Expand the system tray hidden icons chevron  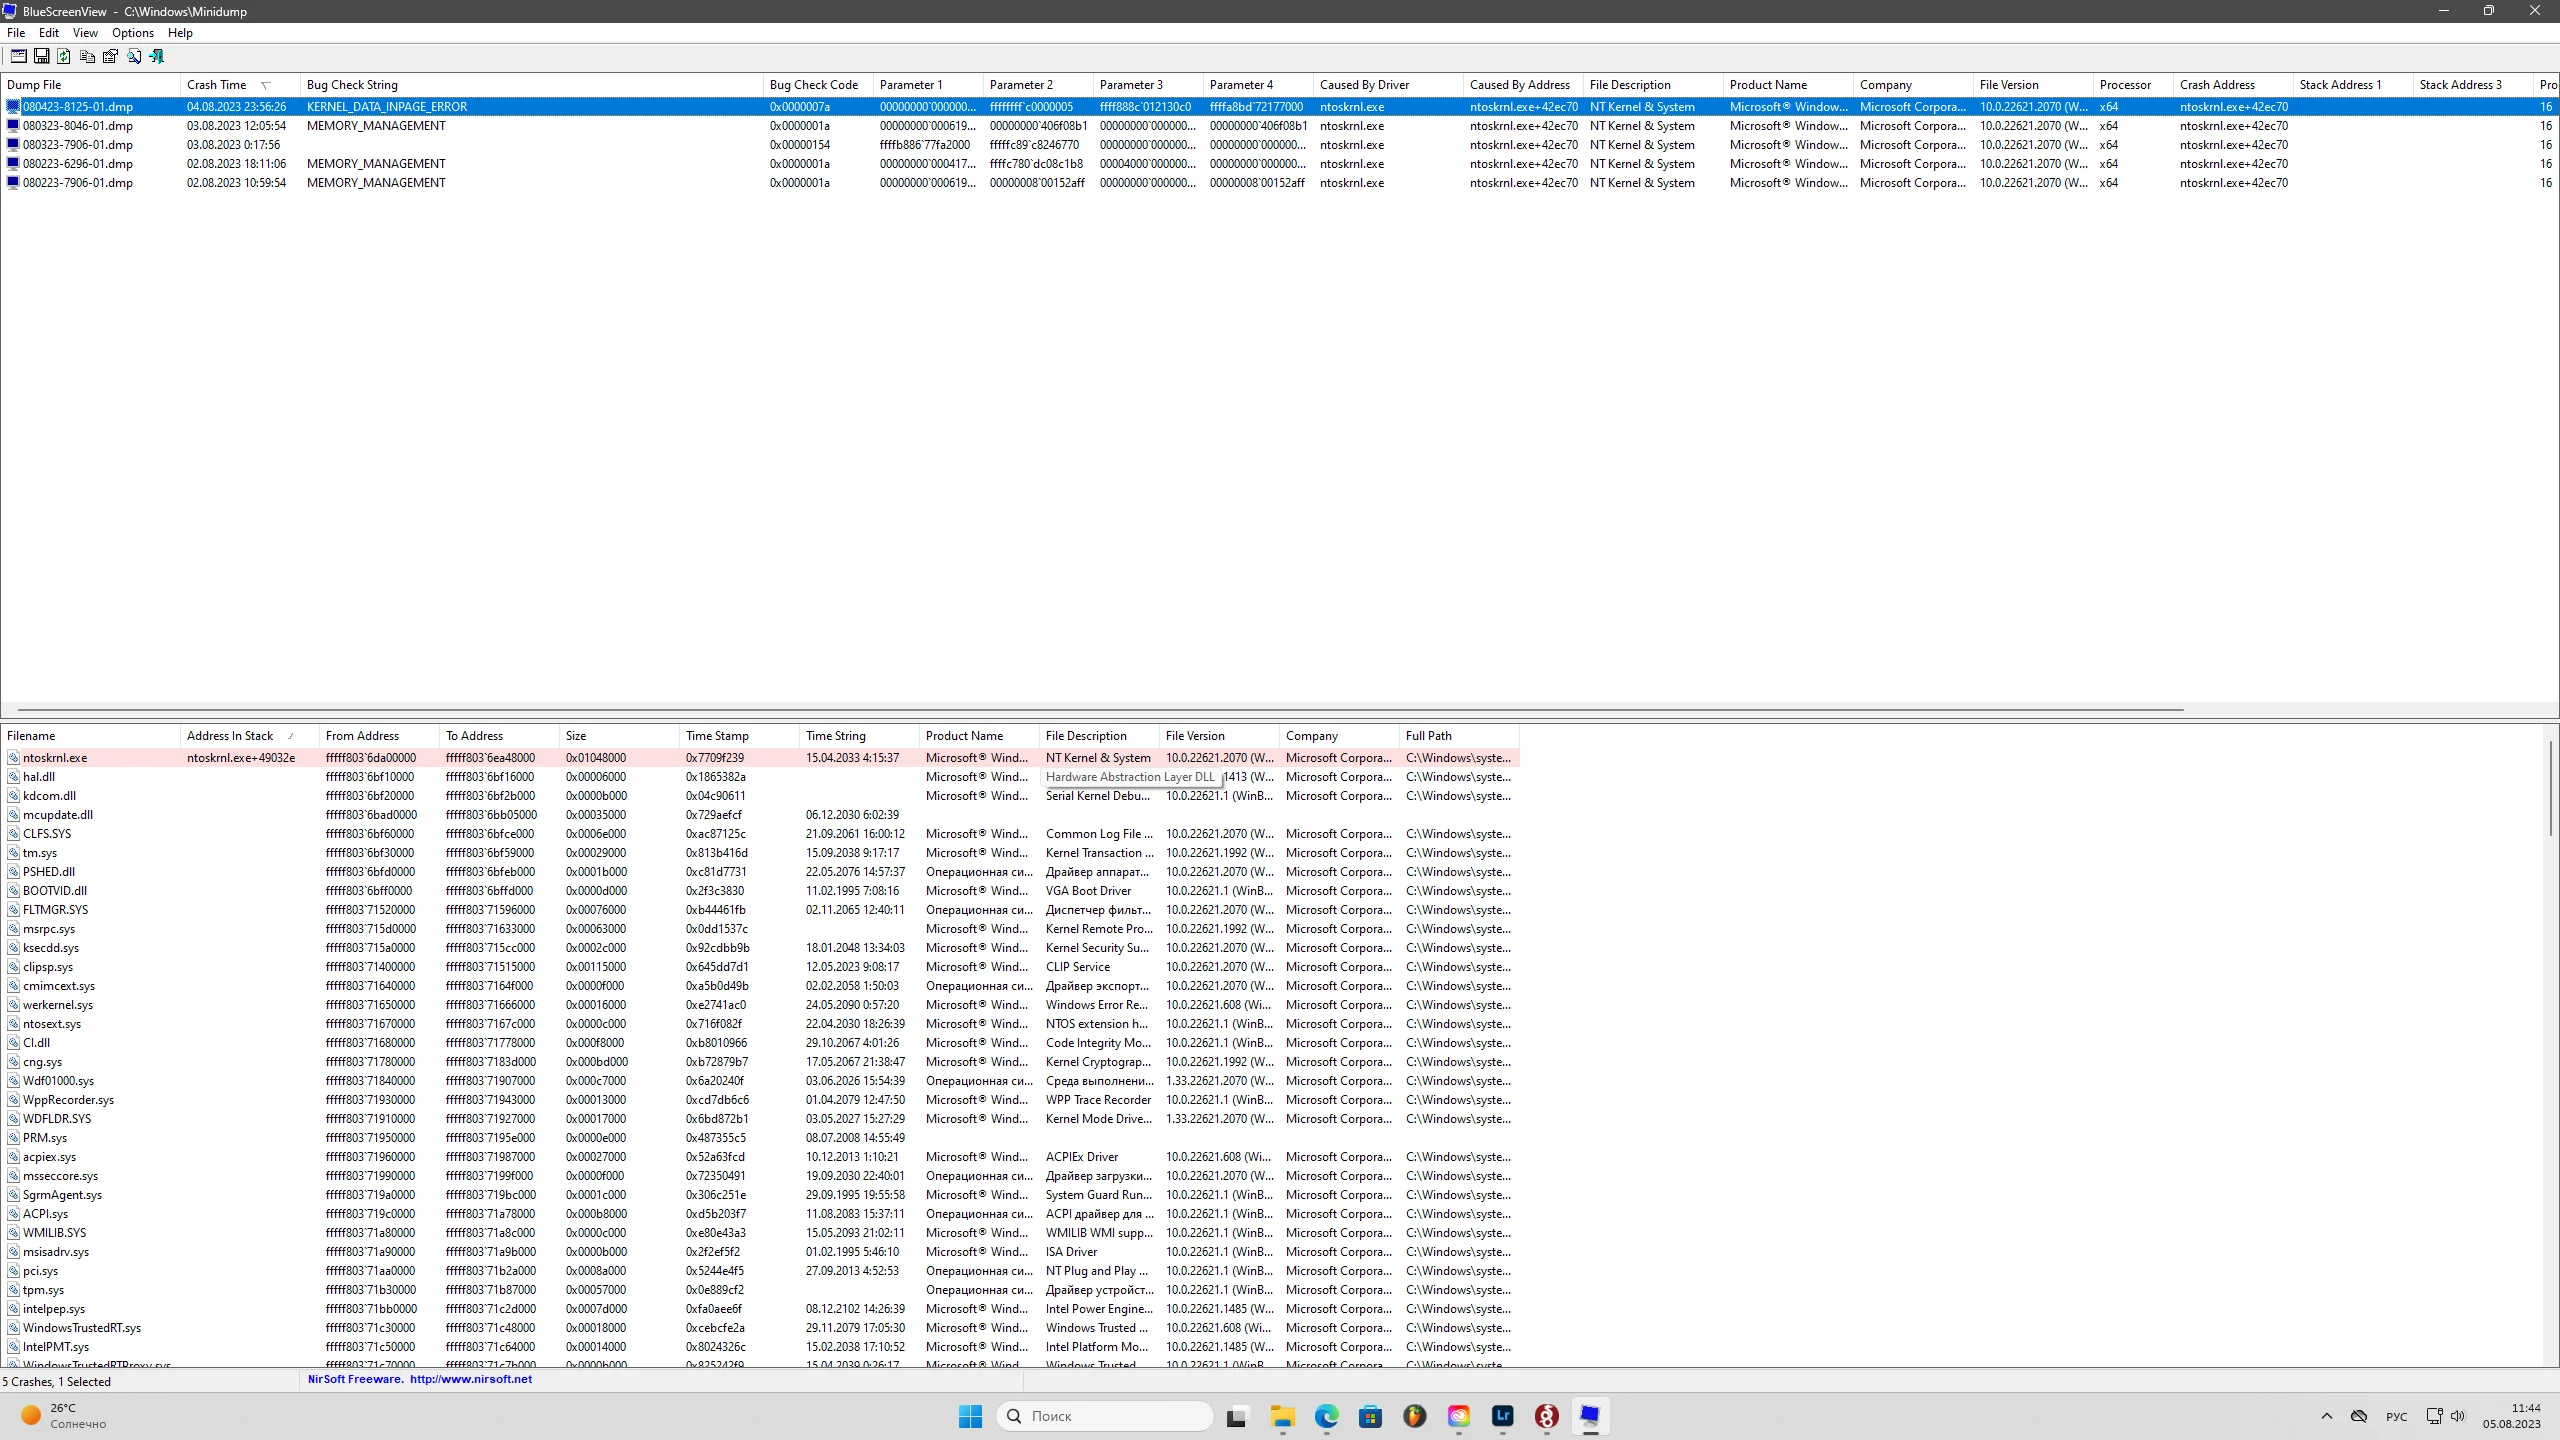[x=2326, y=1416]
